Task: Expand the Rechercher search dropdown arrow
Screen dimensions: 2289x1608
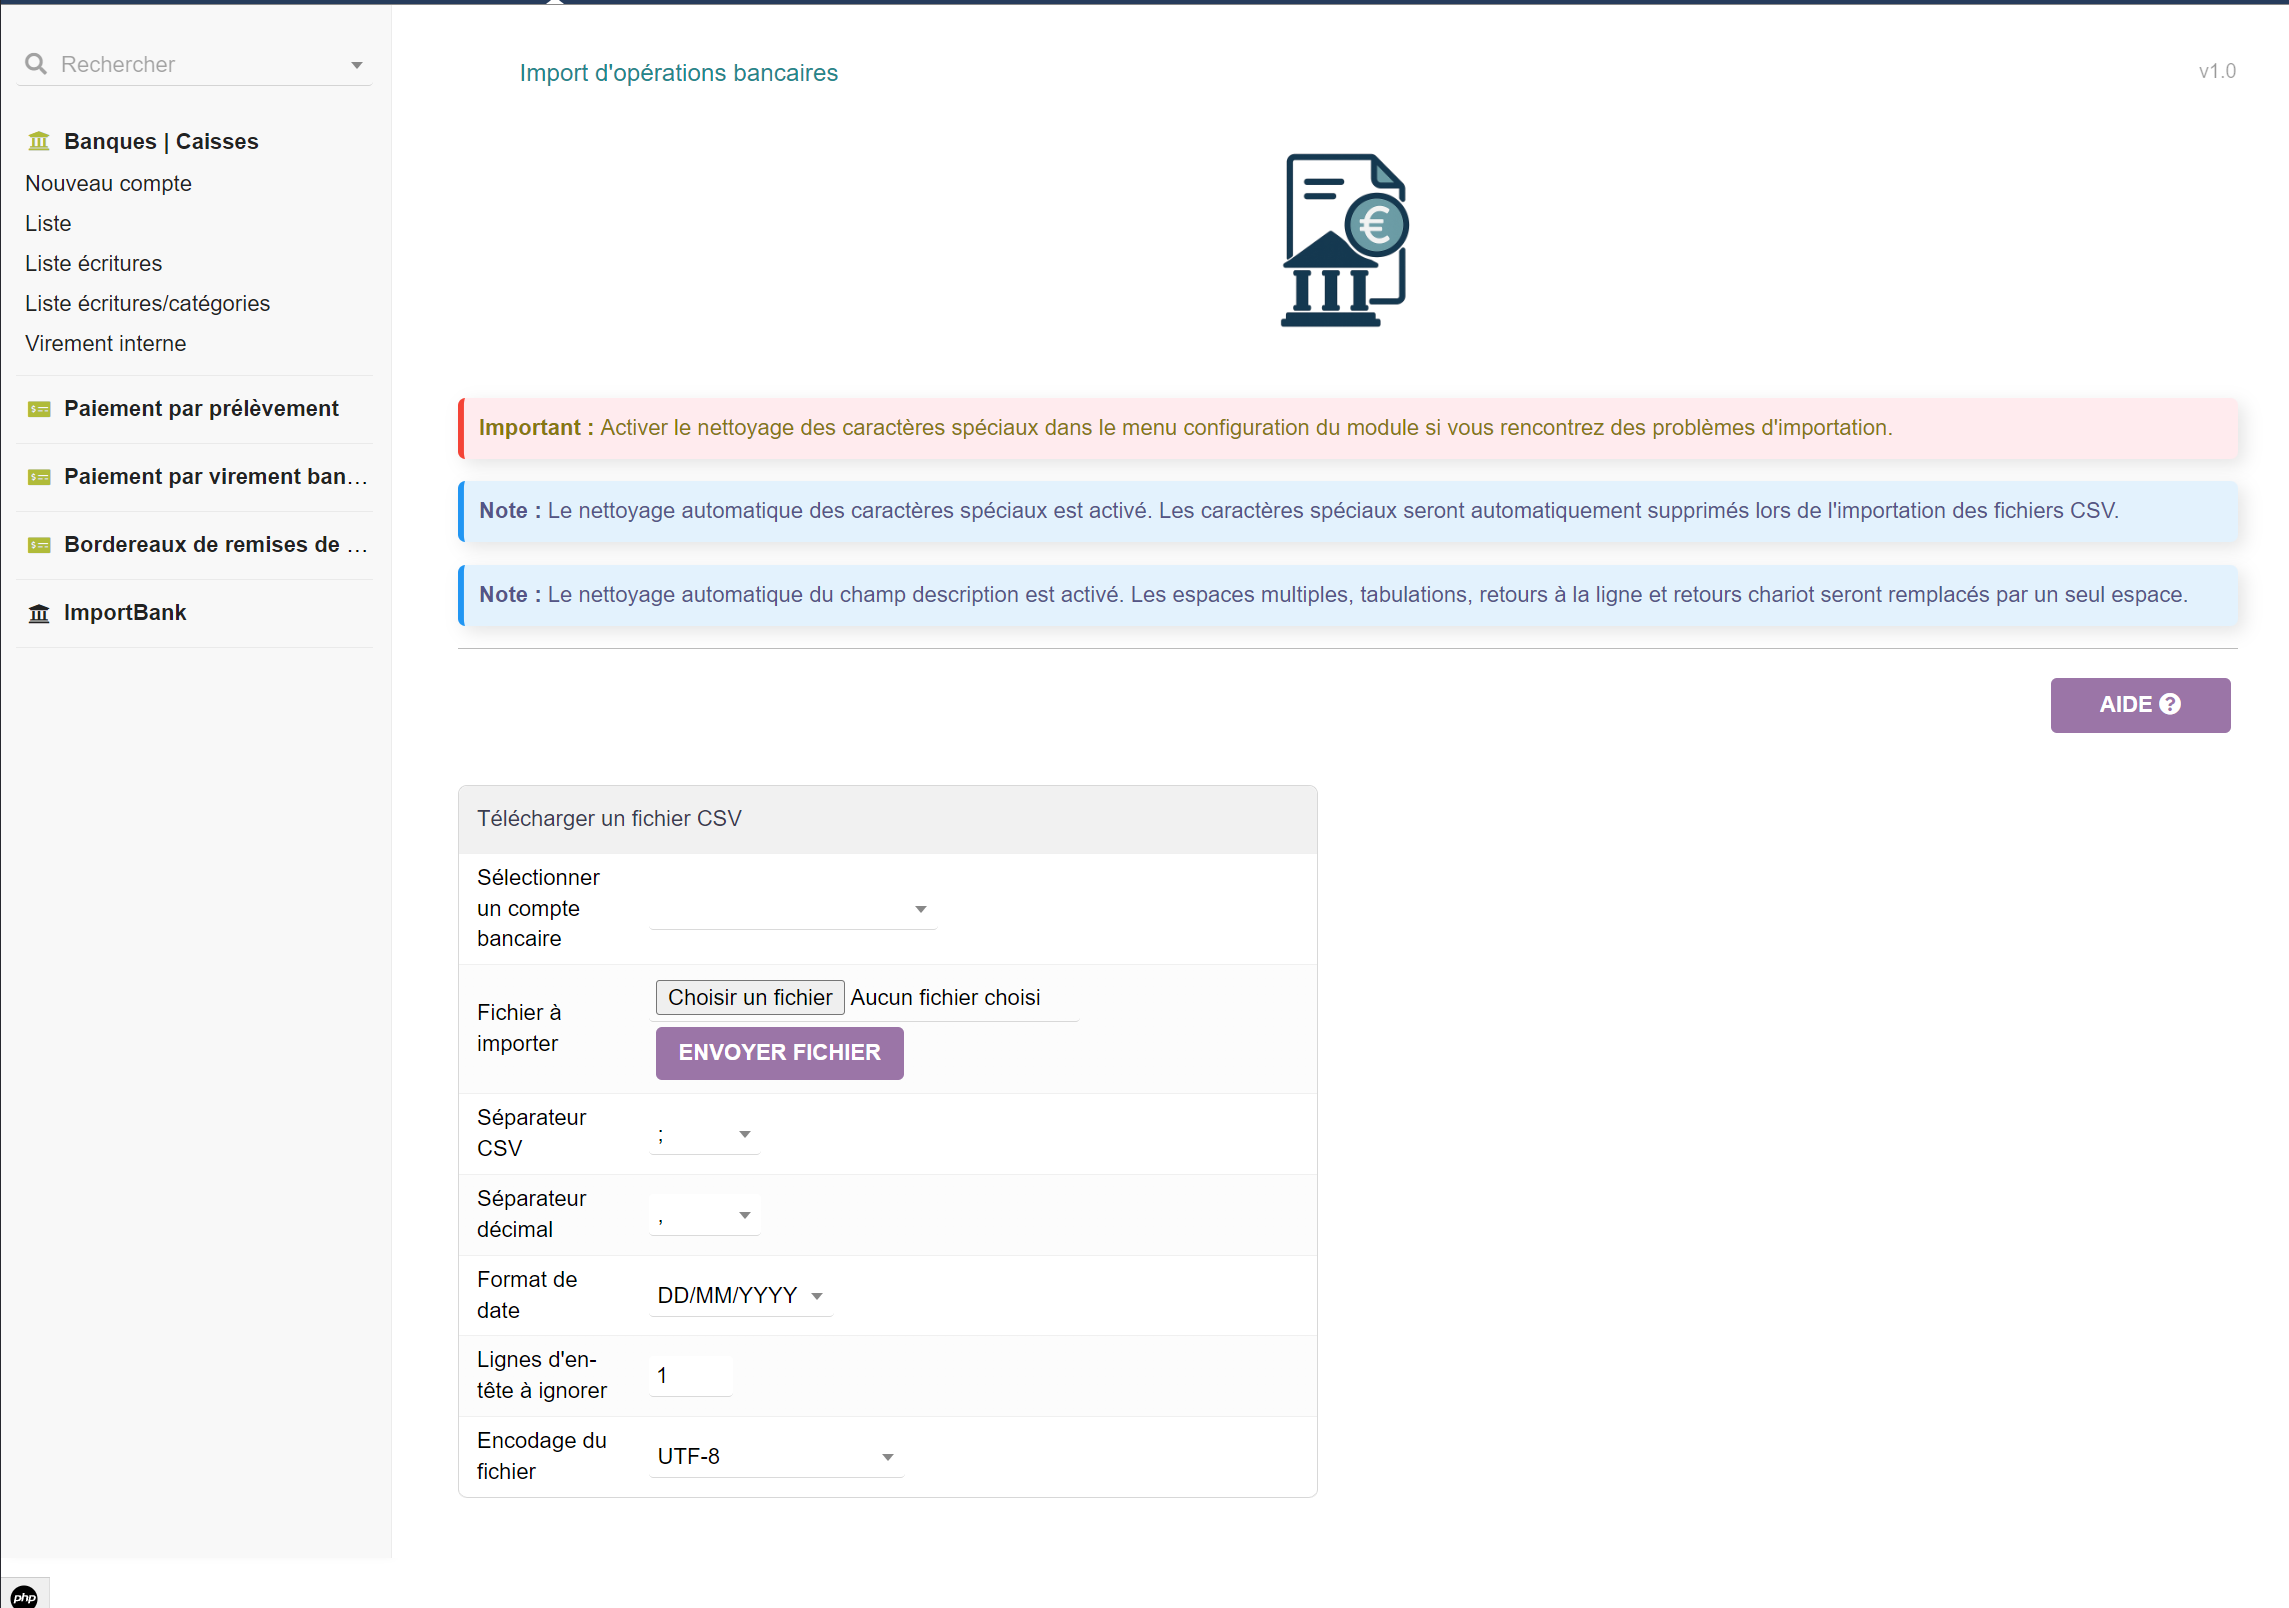Action: [356, 65]
